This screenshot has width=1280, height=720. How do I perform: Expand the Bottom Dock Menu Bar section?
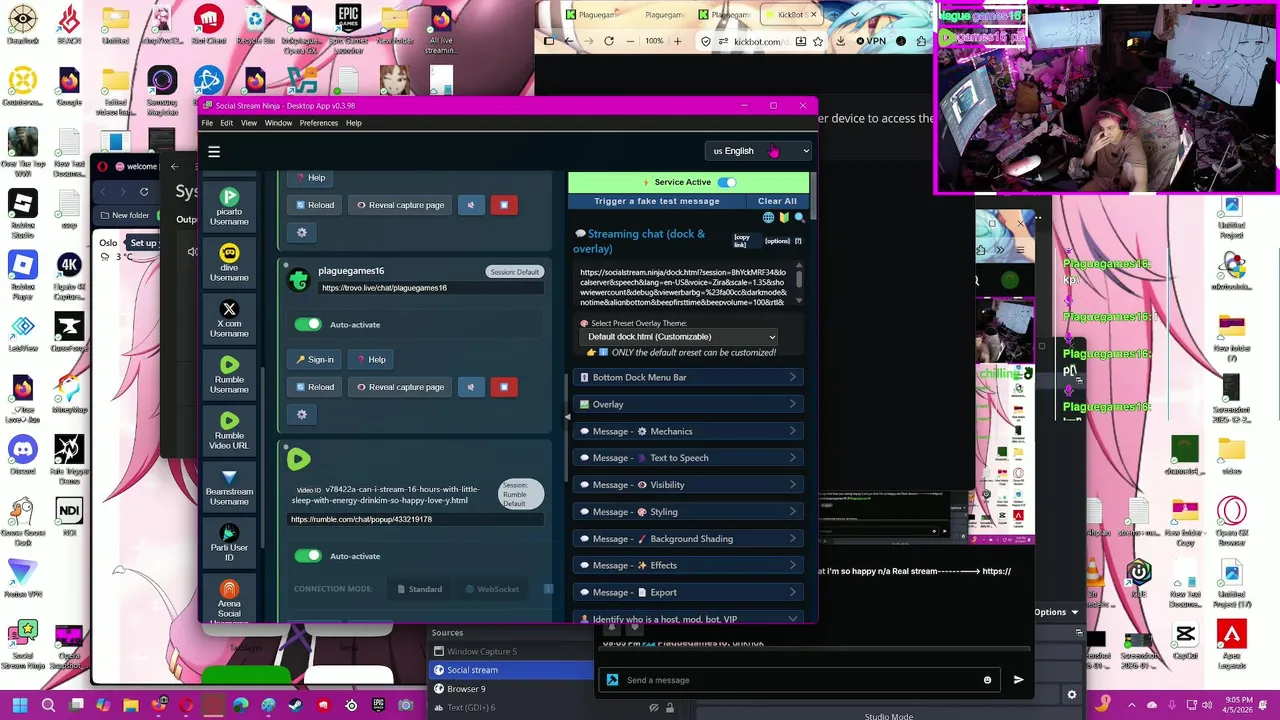tap(688, 377)
